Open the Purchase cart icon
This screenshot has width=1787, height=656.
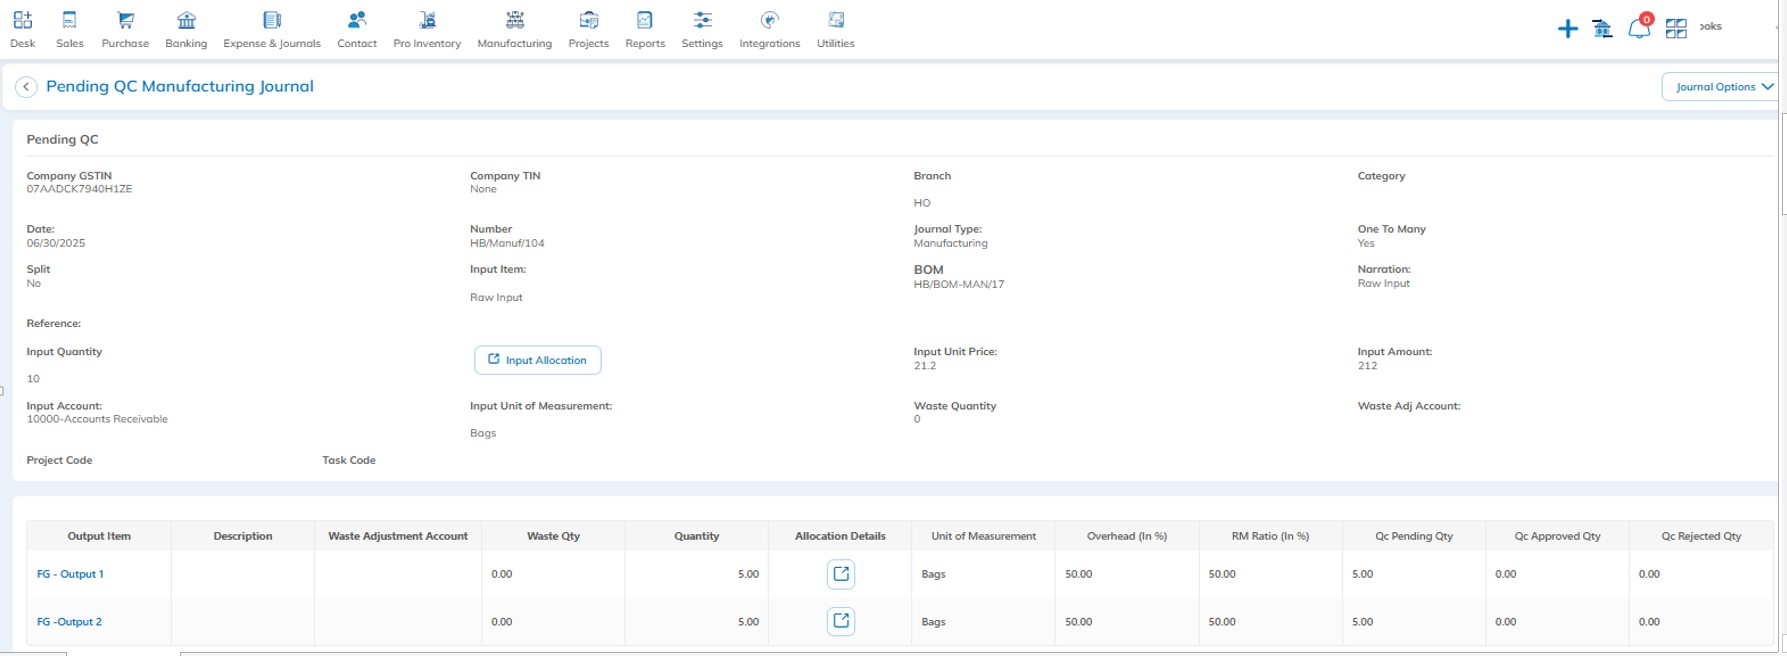pyautogui.click(x=125, y=20)
